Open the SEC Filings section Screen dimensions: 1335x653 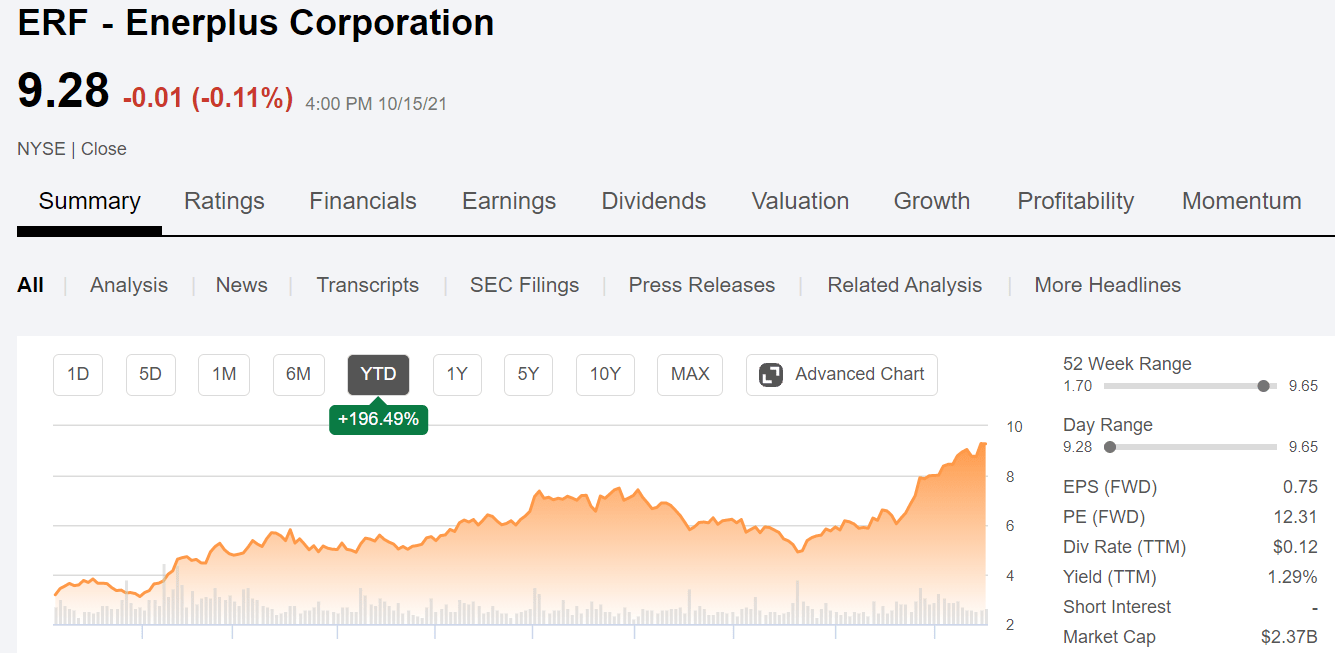pyautogui.click(x=524, y=285)
